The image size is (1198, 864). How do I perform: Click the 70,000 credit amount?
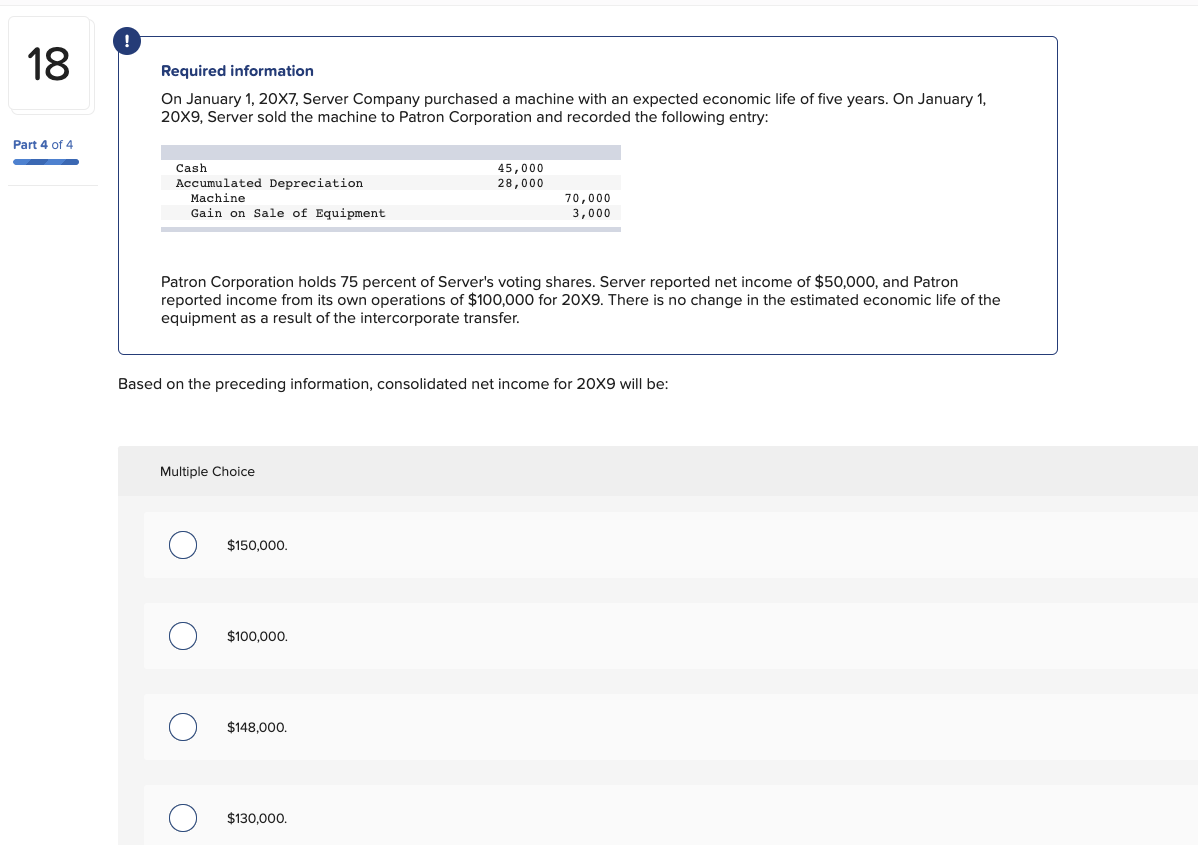[588, 199]
